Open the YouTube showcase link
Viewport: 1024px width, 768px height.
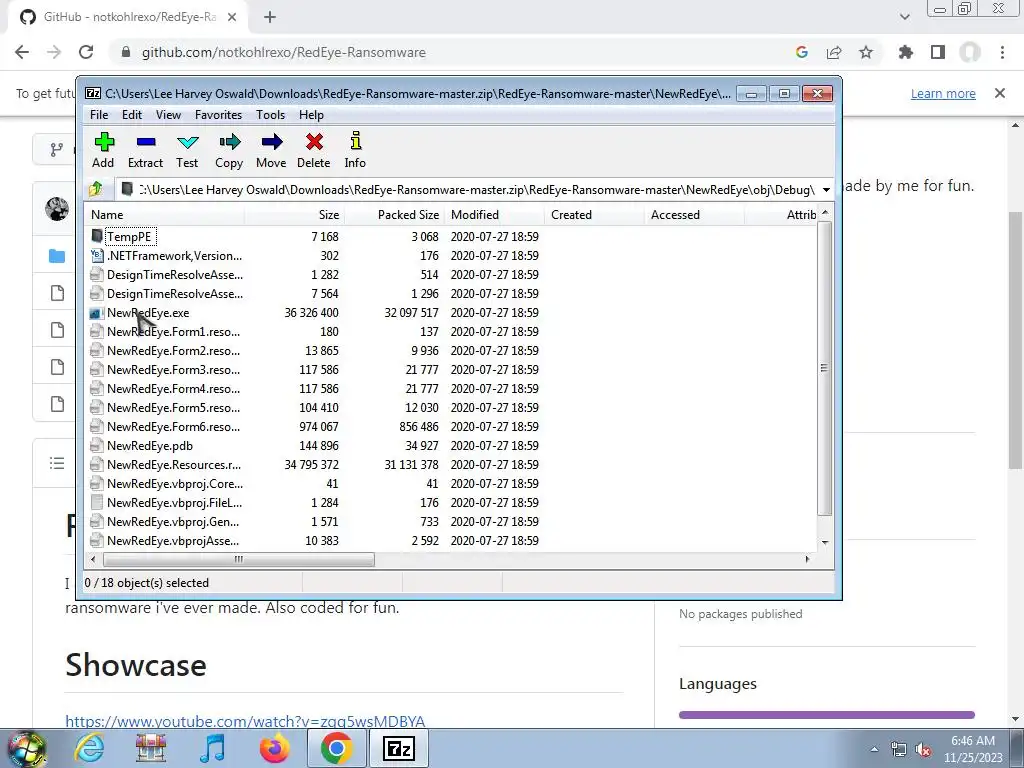(246, 721)
